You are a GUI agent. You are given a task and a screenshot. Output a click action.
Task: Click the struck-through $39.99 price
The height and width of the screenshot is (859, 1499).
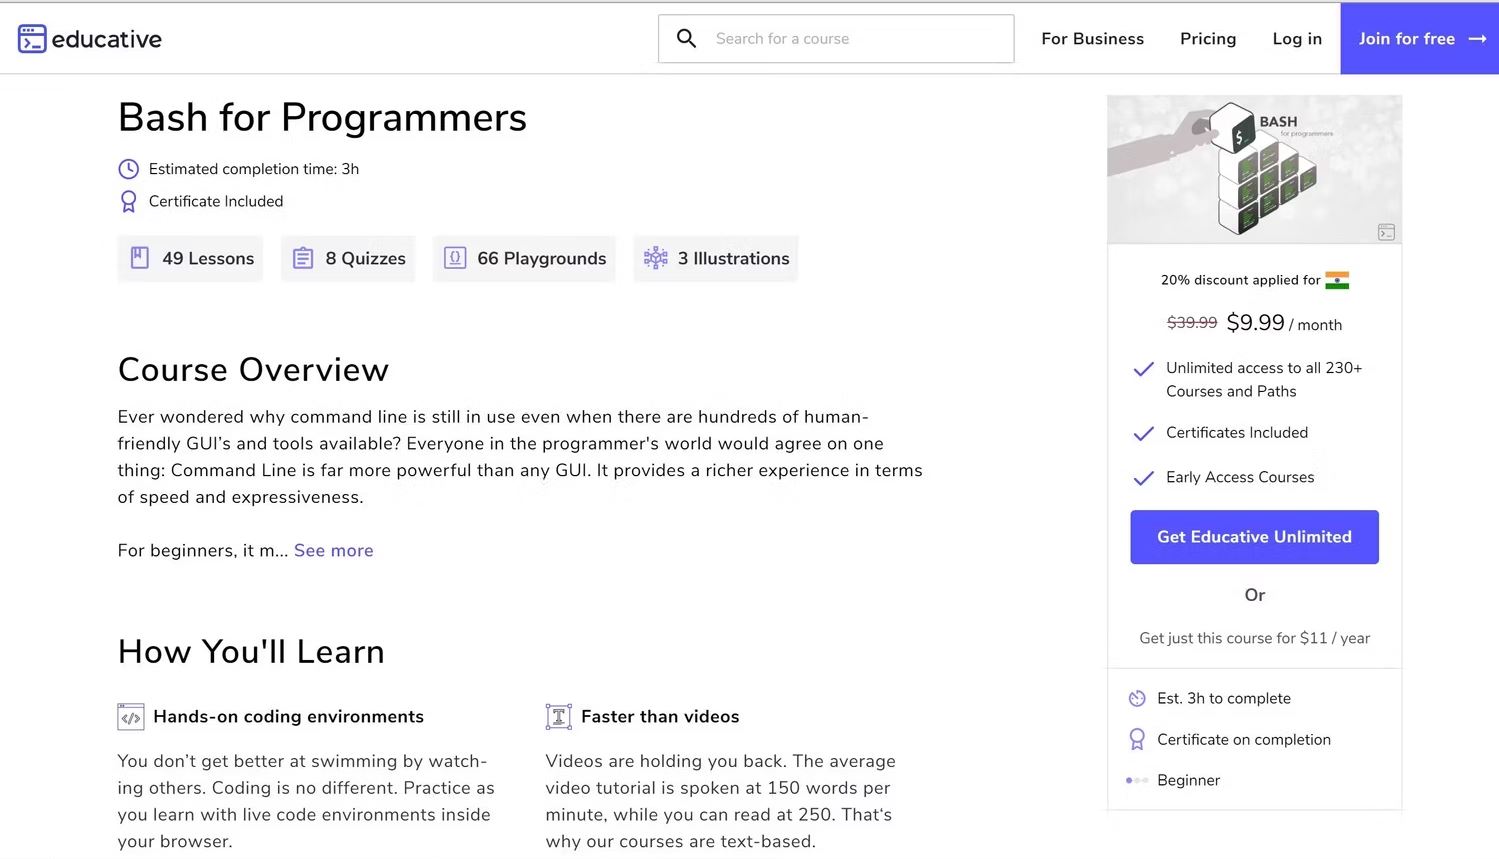(x=1192, y=322)
